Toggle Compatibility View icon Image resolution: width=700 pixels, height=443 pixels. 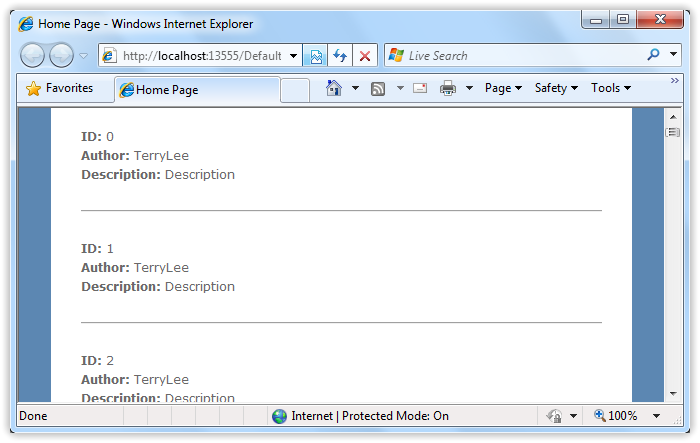[316, 56]
